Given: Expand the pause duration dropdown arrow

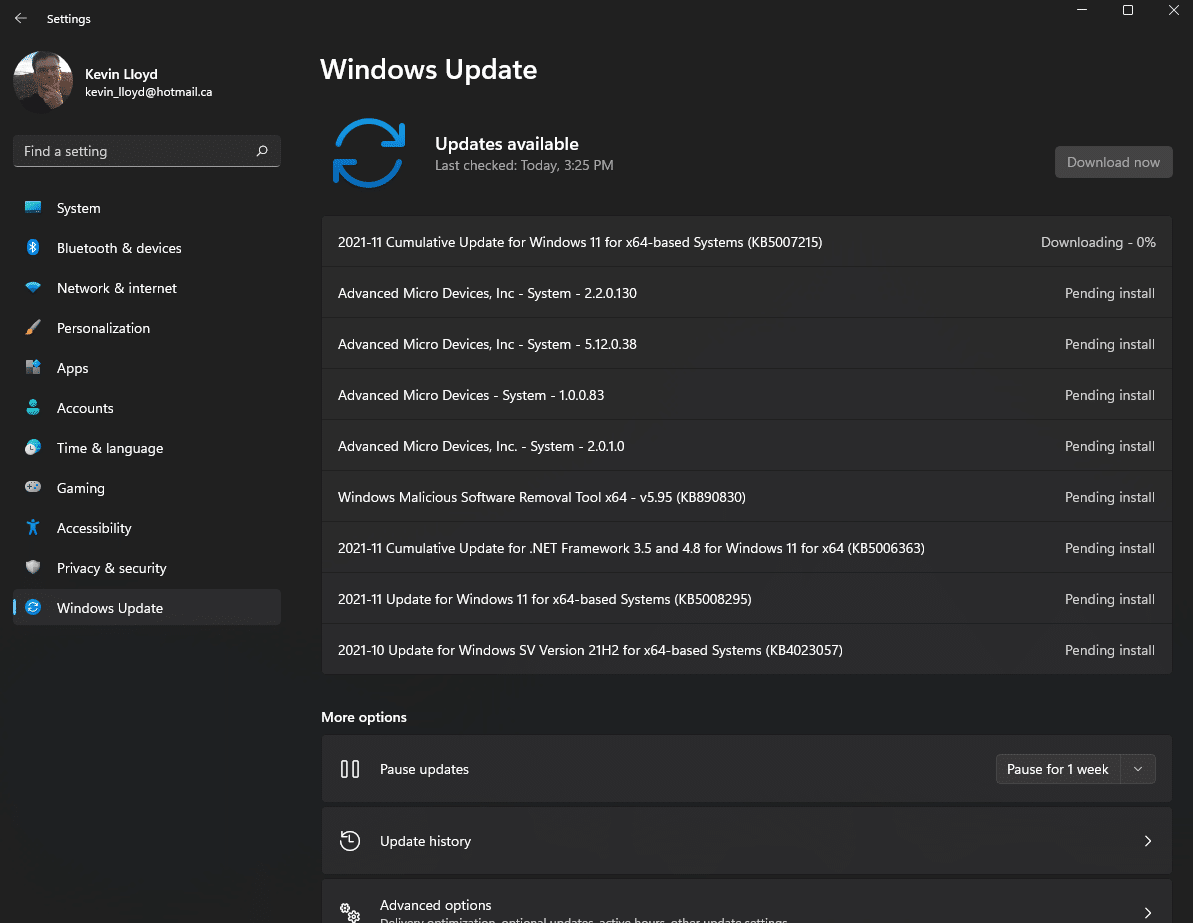Looking at the screenshot, I should point(1138,769).
